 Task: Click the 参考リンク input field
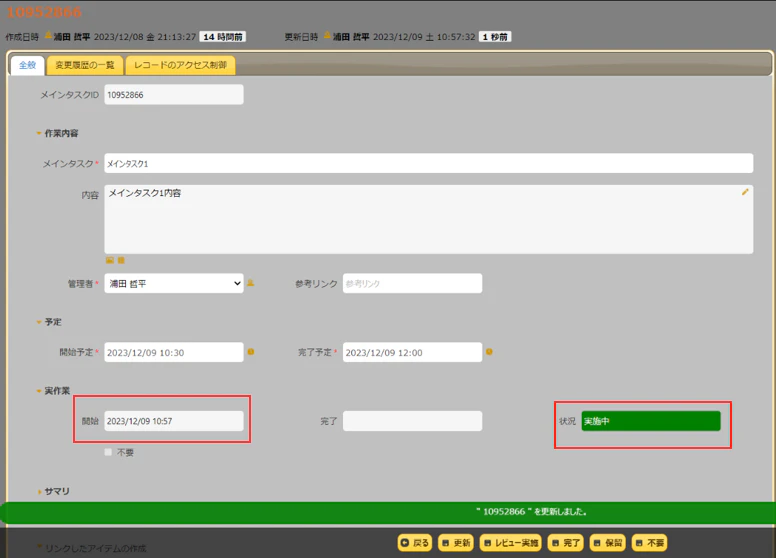pyautogui.click(x=412, y=283)
